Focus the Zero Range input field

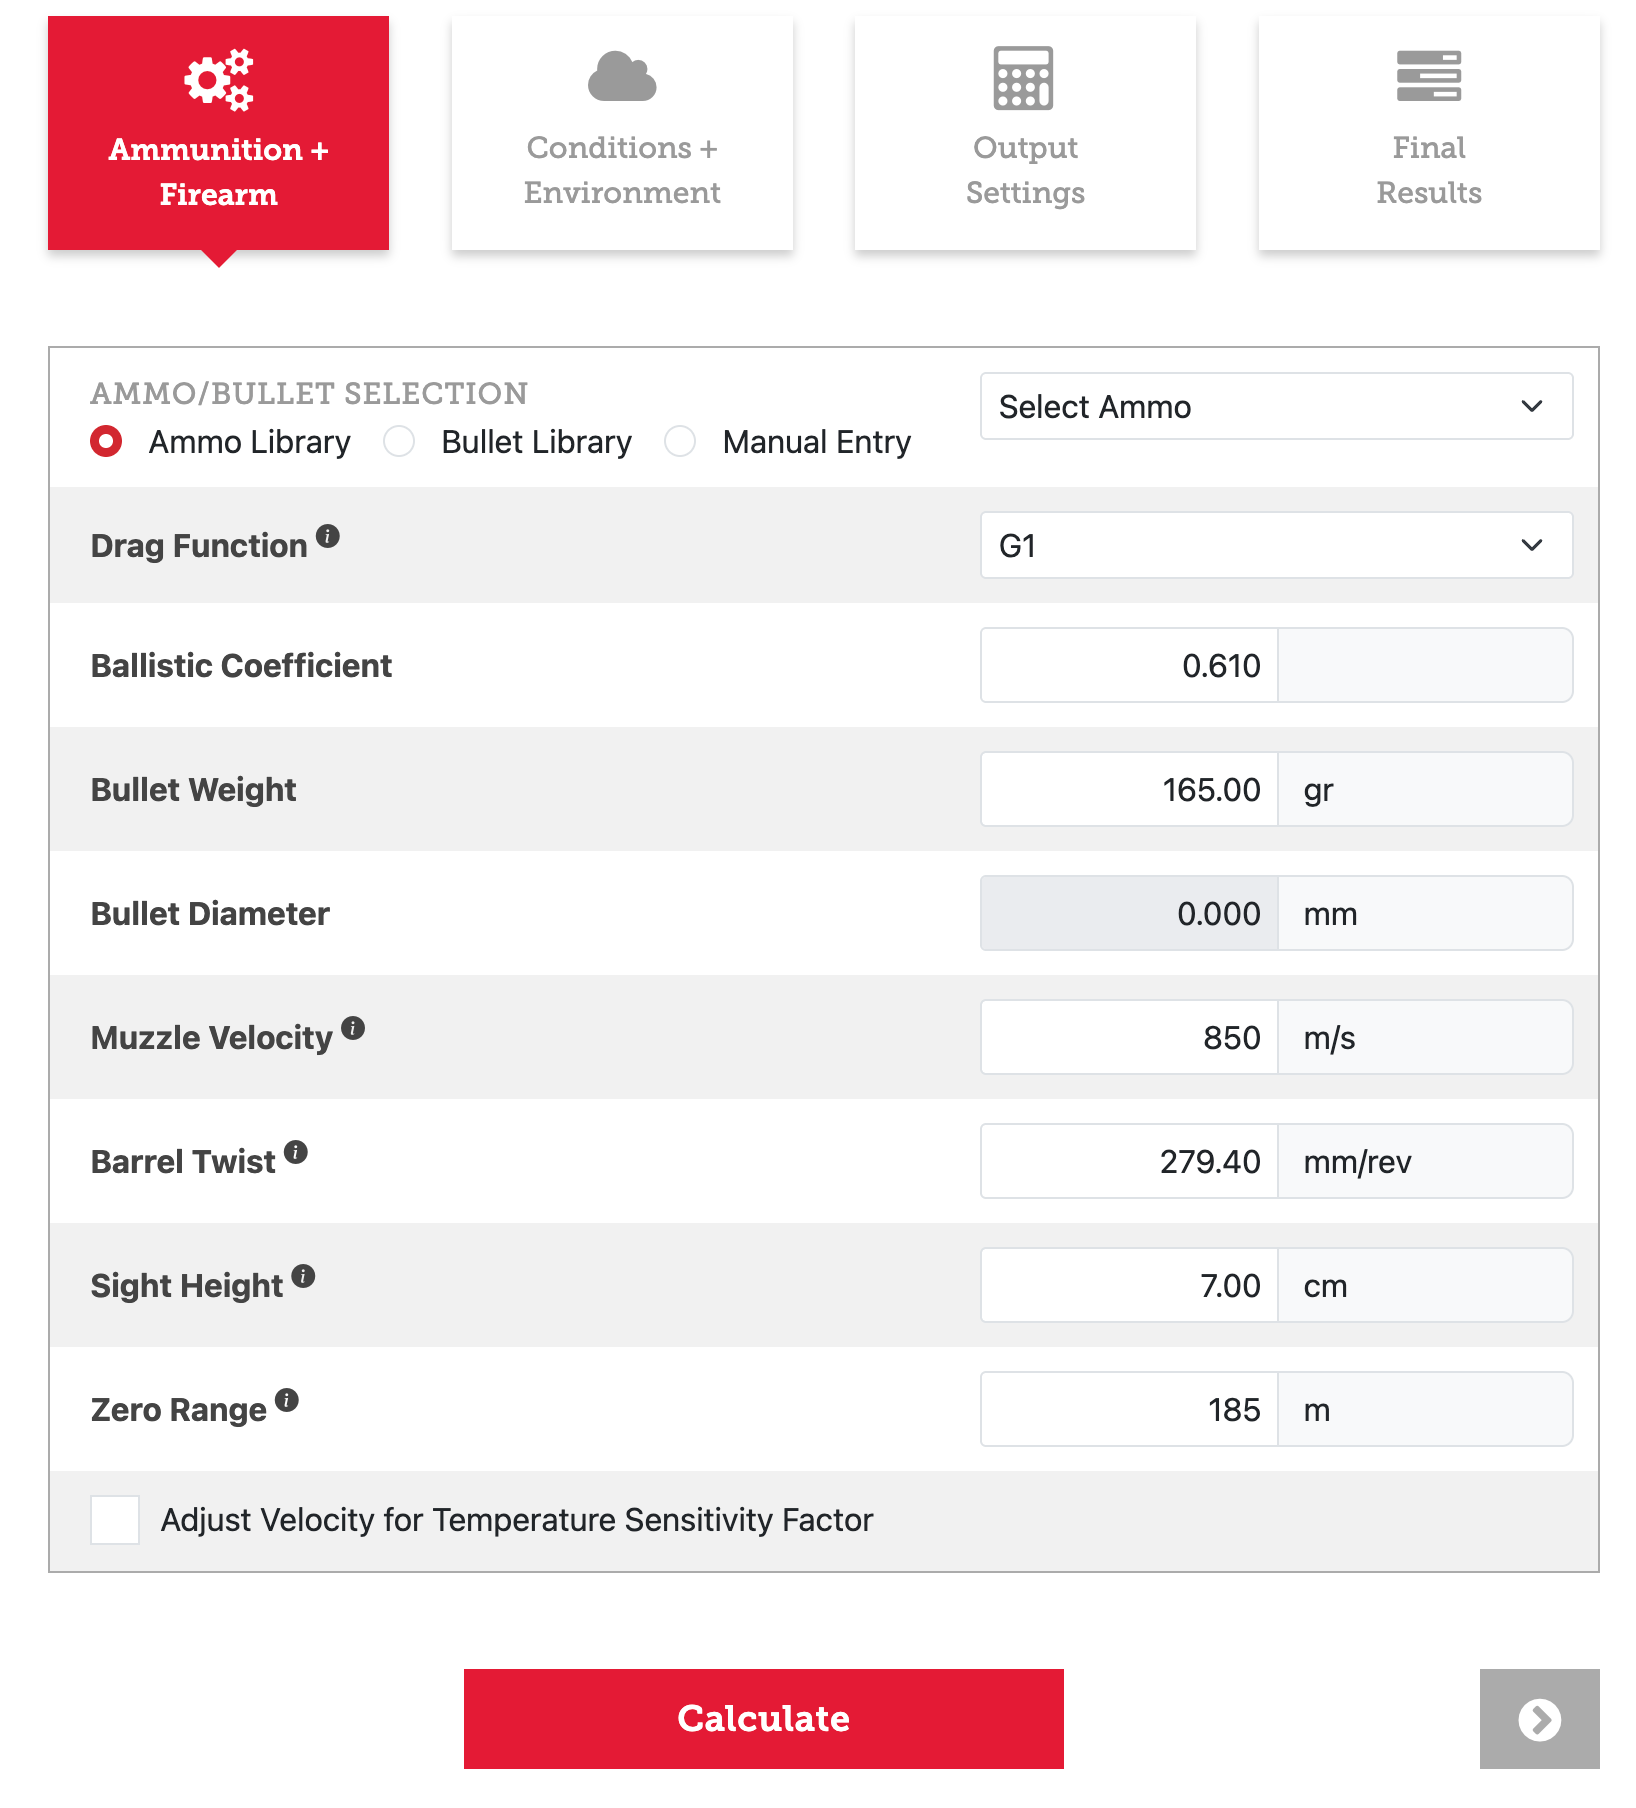click(1130, 1410)
